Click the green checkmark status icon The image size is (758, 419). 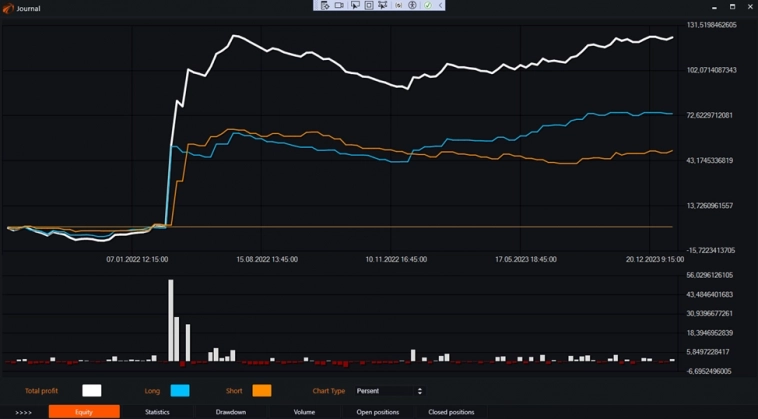tap(427, 6)
